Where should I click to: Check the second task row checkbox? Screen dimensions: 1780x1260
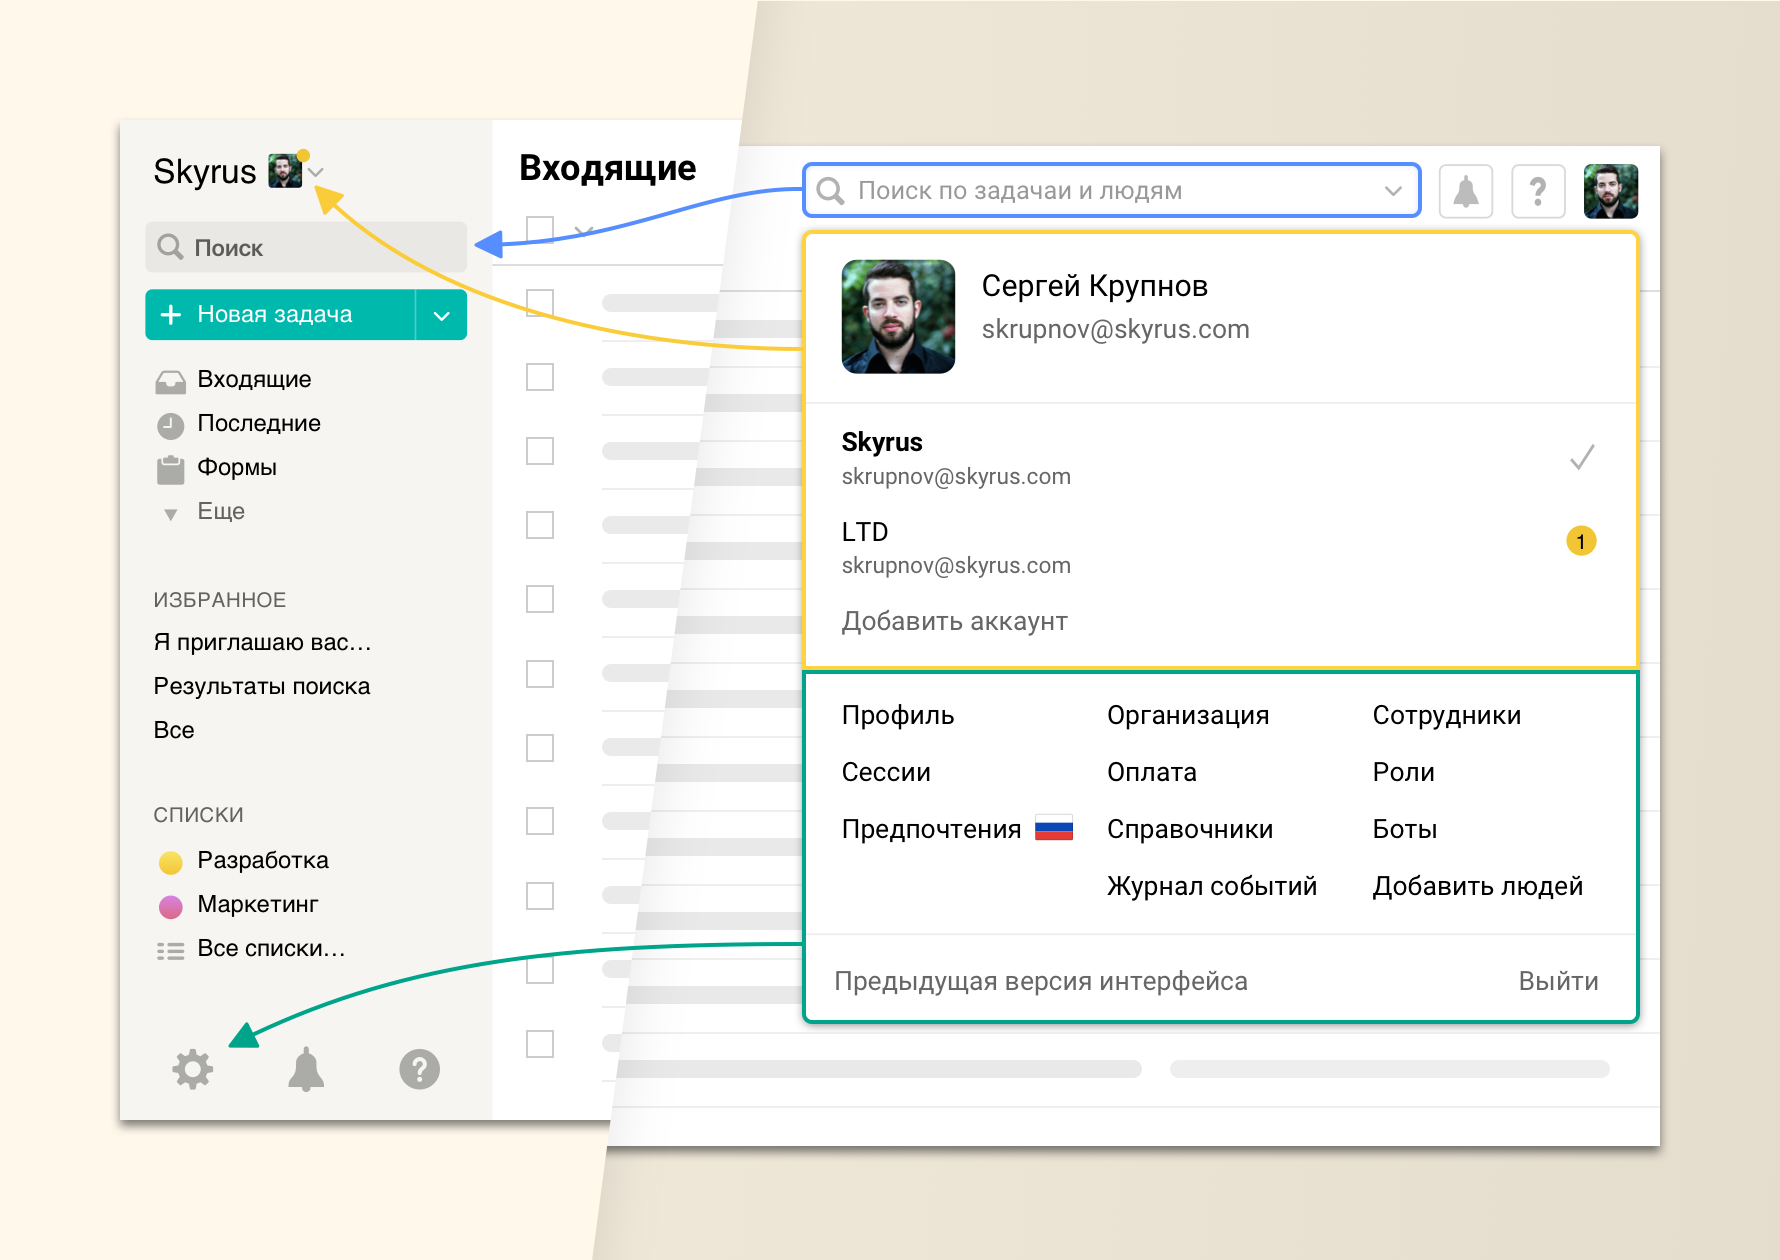tap(540, 377)
